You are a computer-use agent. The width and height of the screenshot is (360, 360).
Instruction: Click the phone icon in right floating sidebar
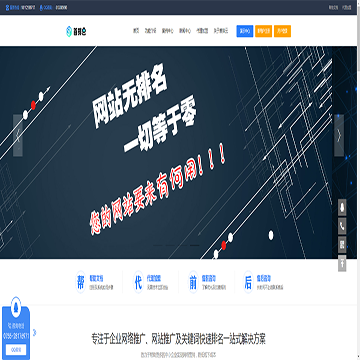click(x=342, y=227)
